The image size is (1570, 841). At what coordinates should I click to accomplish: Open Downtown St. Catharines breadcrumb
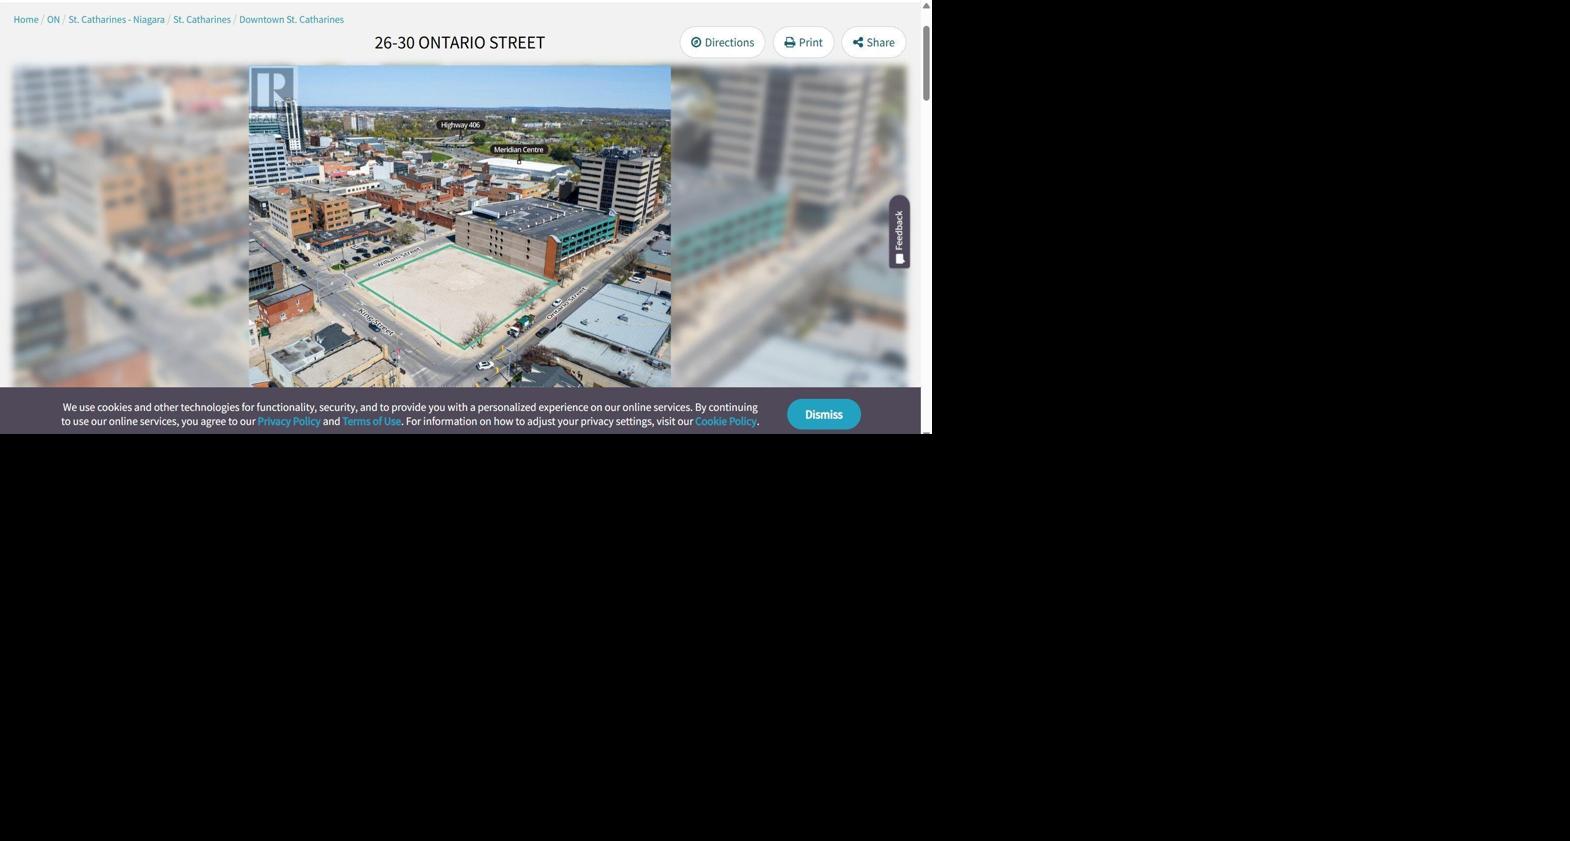(291, 19)
